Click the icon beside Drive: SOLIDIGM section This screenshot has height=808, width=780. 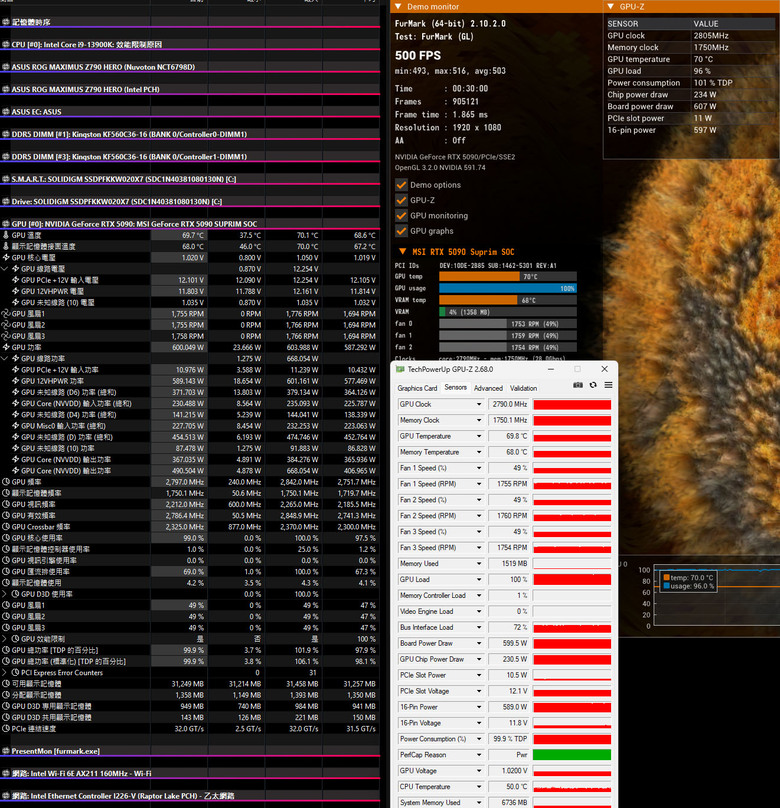point(6,201)
